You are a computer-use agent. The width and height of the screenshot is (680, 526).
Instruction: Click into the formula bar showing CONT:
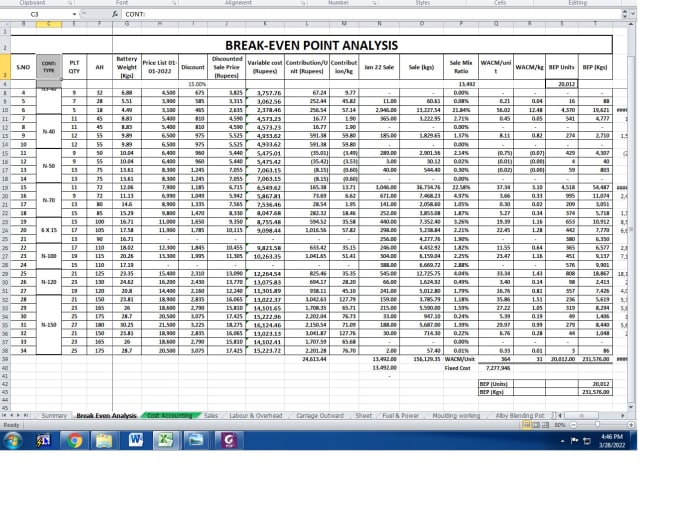click(x=373, y=14)
